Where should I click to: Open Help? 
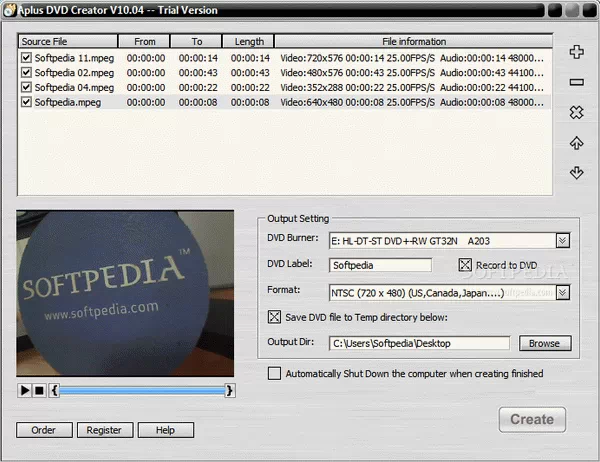tap(166, 430)
